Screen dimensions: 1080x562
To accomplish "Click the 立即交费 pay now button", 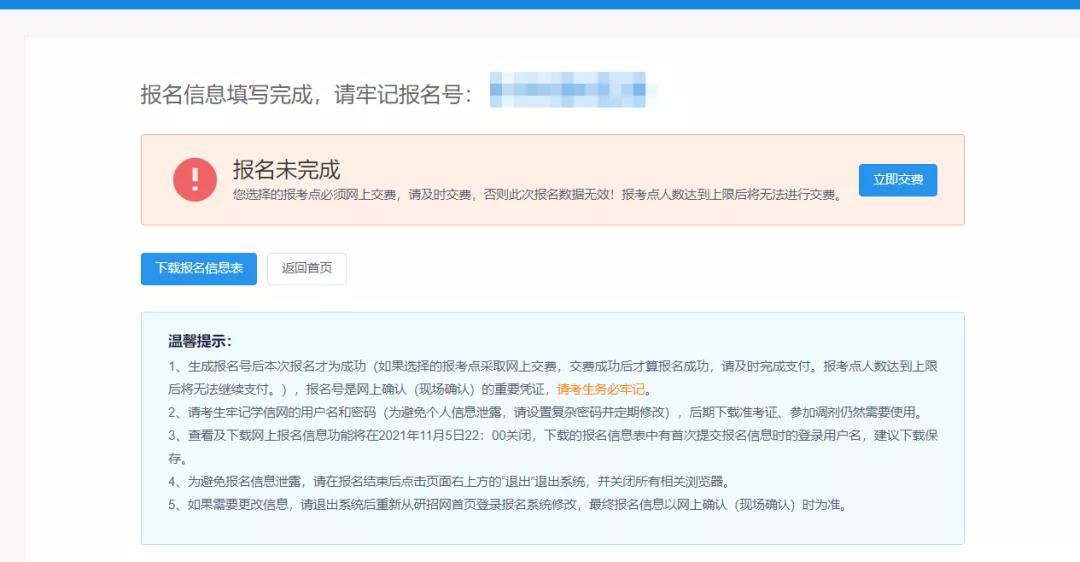I will [897, 180].
